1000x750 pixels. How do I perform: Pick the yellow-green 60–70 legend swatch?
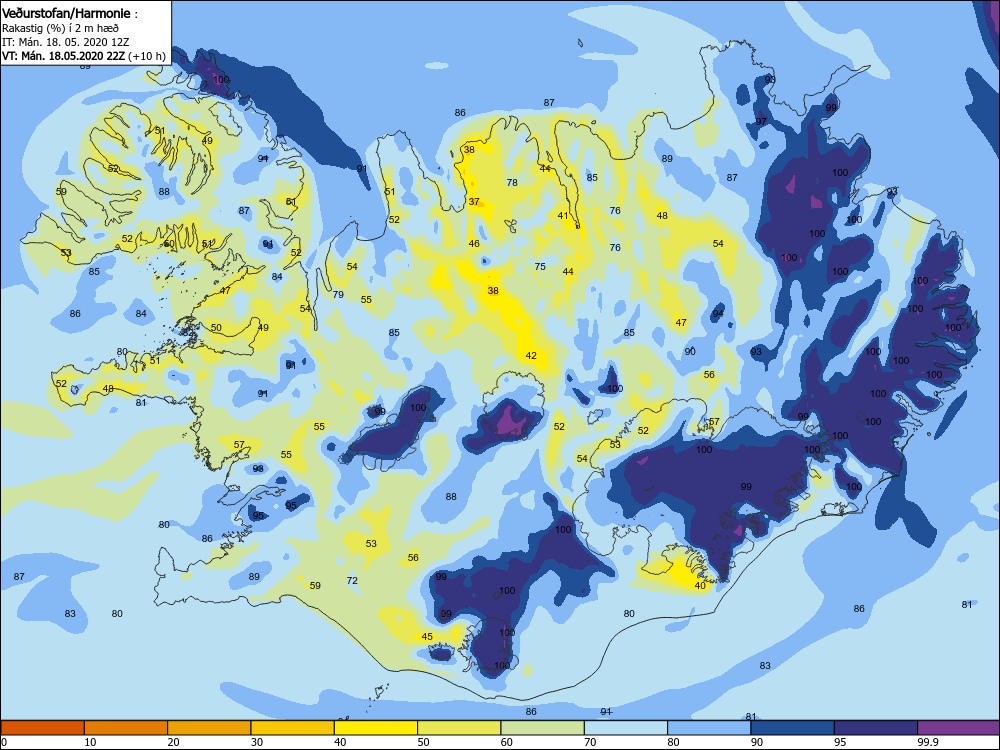click(x=543, y=728)
